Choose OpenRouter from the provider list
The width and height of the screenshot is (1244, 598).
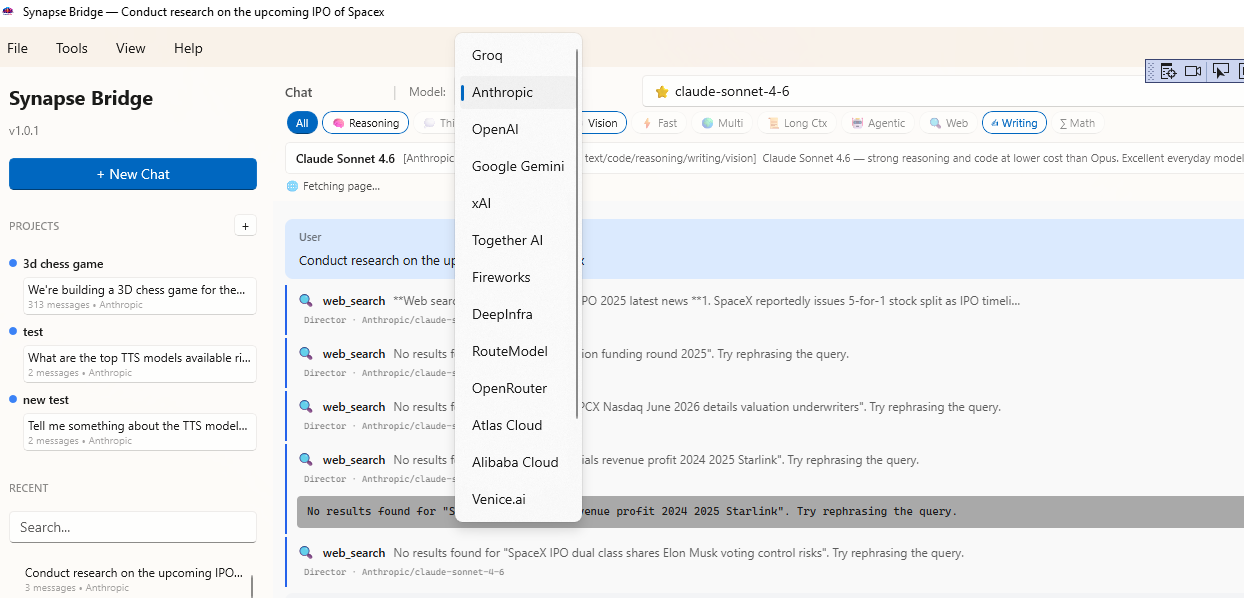pyautogui.click(x=516, y=388)
